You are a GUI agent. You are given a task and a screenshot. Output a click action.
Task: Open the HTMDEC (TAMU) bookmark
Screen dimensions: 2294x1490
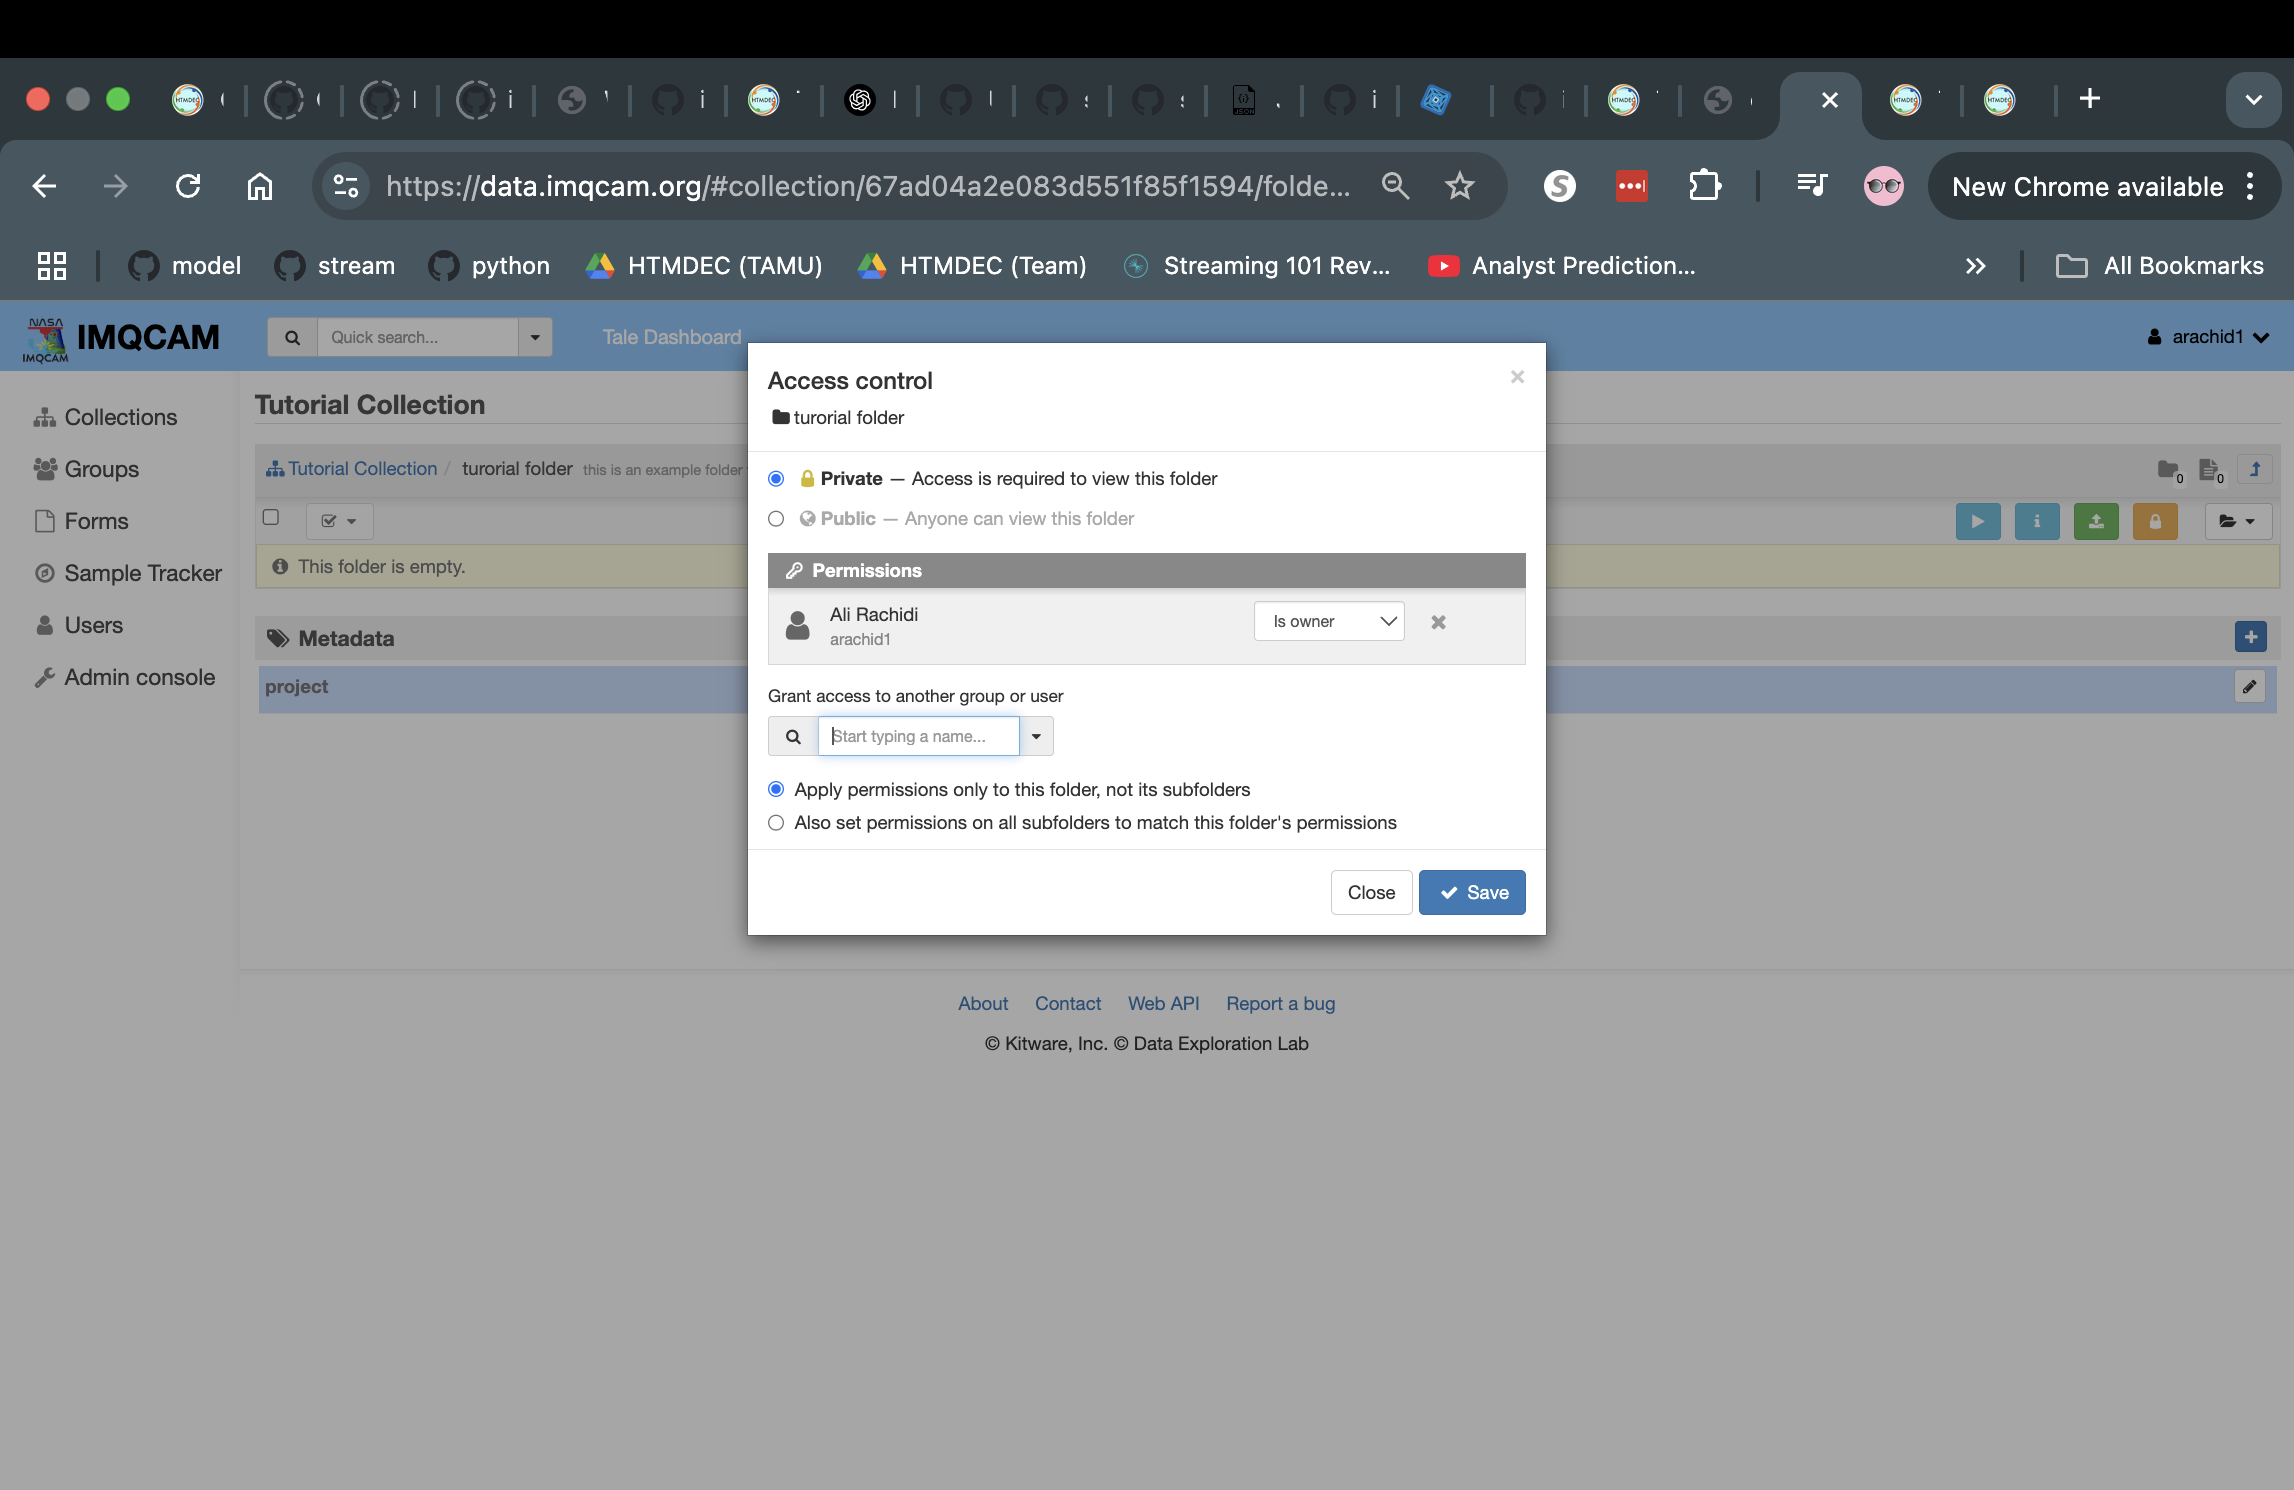[x=704, y=266]
